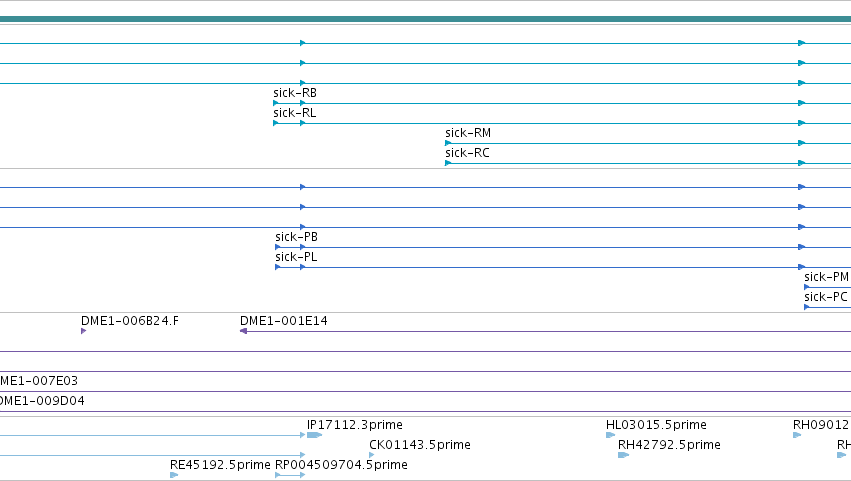Select the HL03015.5prime EST label
The height and width of the screenshot is (481, 851).
656,425
